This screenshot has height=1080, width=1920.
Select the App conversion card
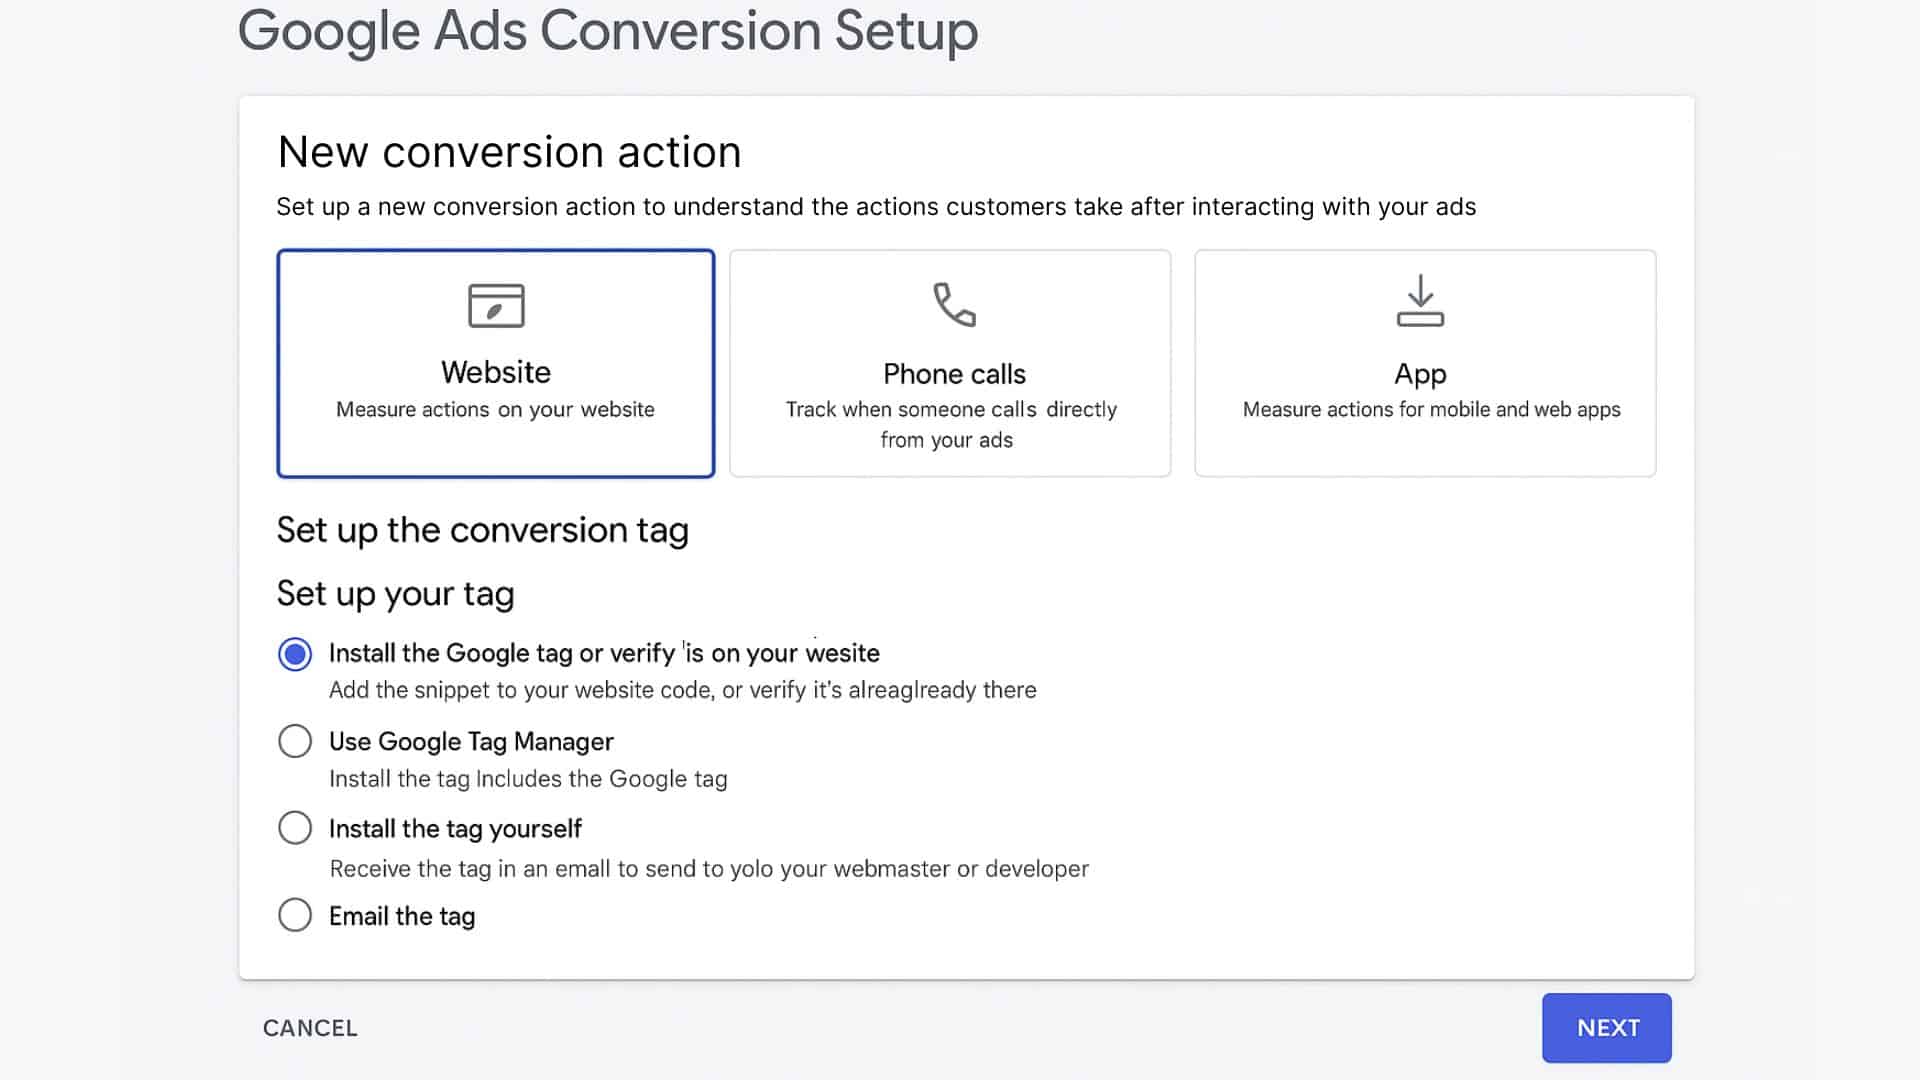(1425, 363)
